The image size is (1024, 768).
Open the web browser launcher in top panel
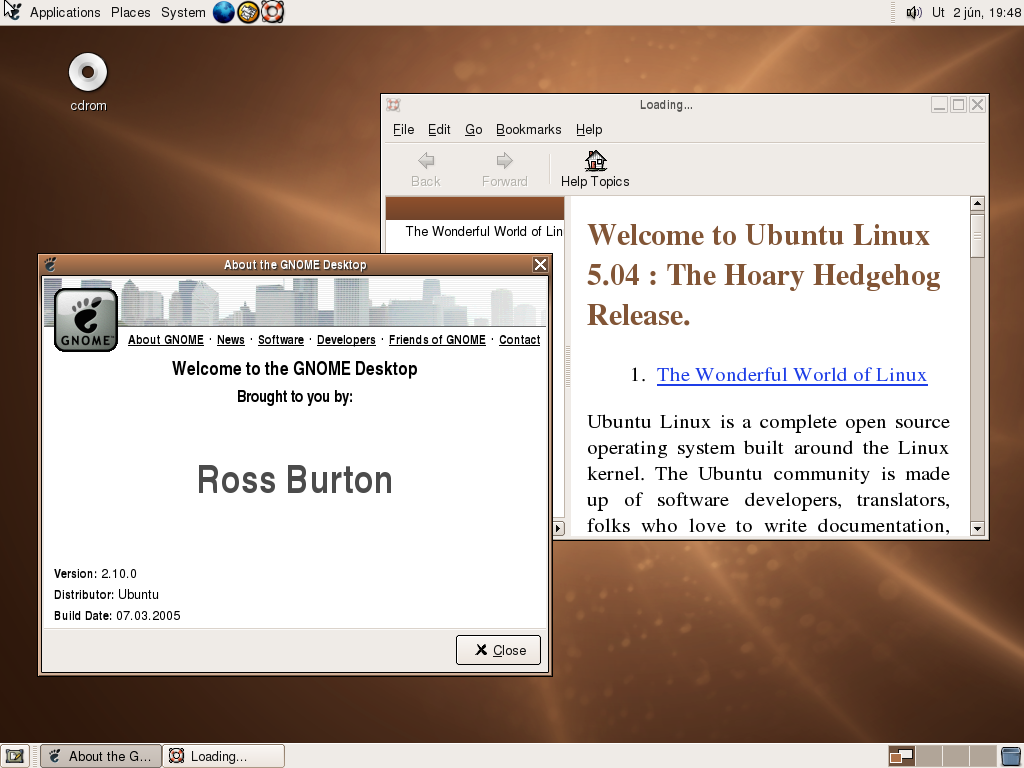click(223, 12)
